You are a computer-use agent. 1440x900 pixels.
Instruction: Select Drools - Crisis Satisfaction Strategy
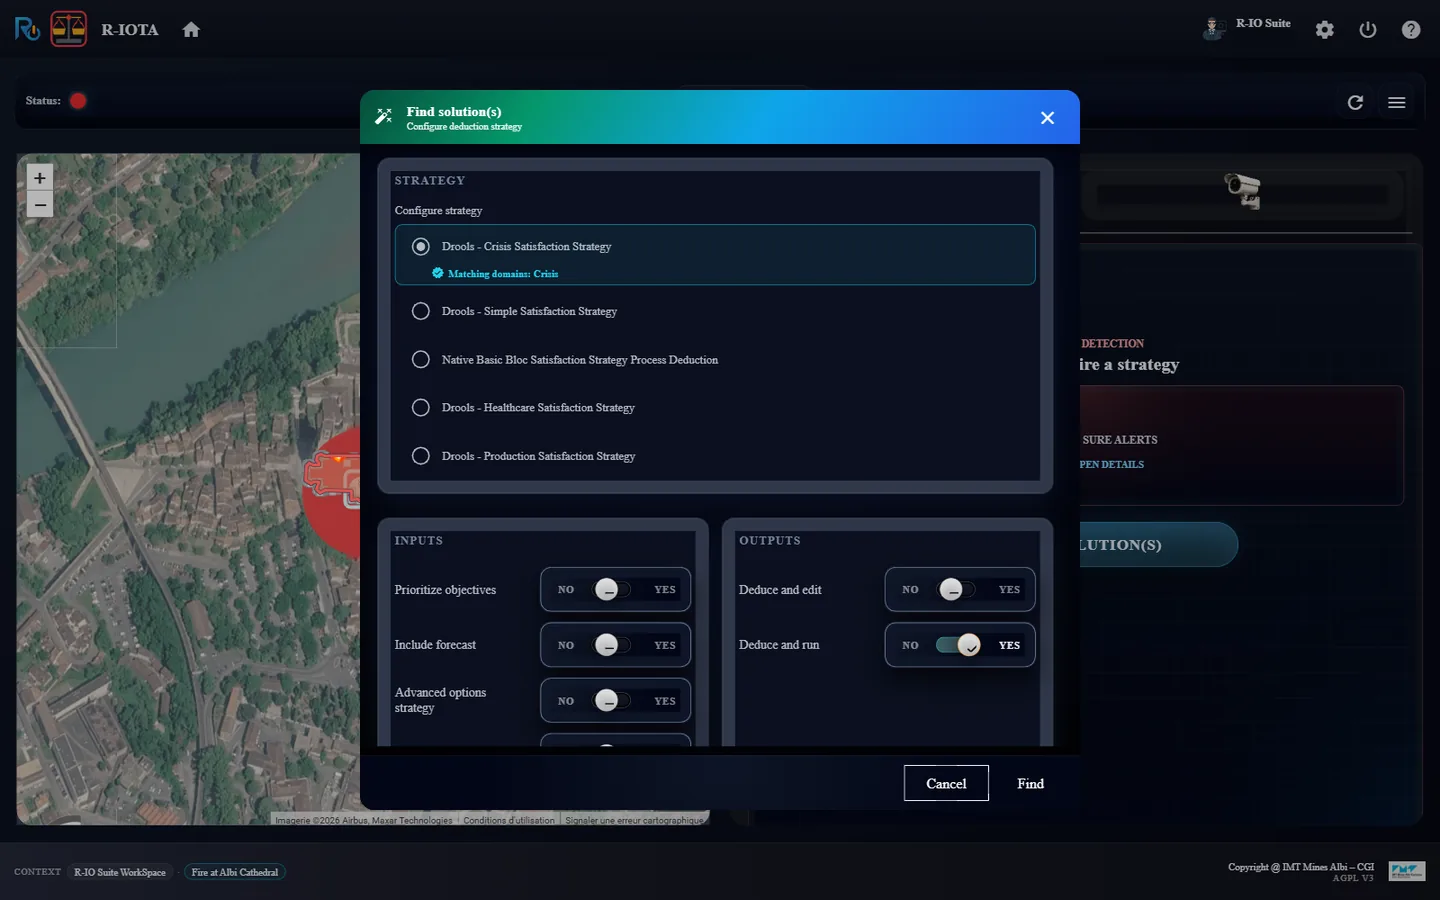point(715,254)
